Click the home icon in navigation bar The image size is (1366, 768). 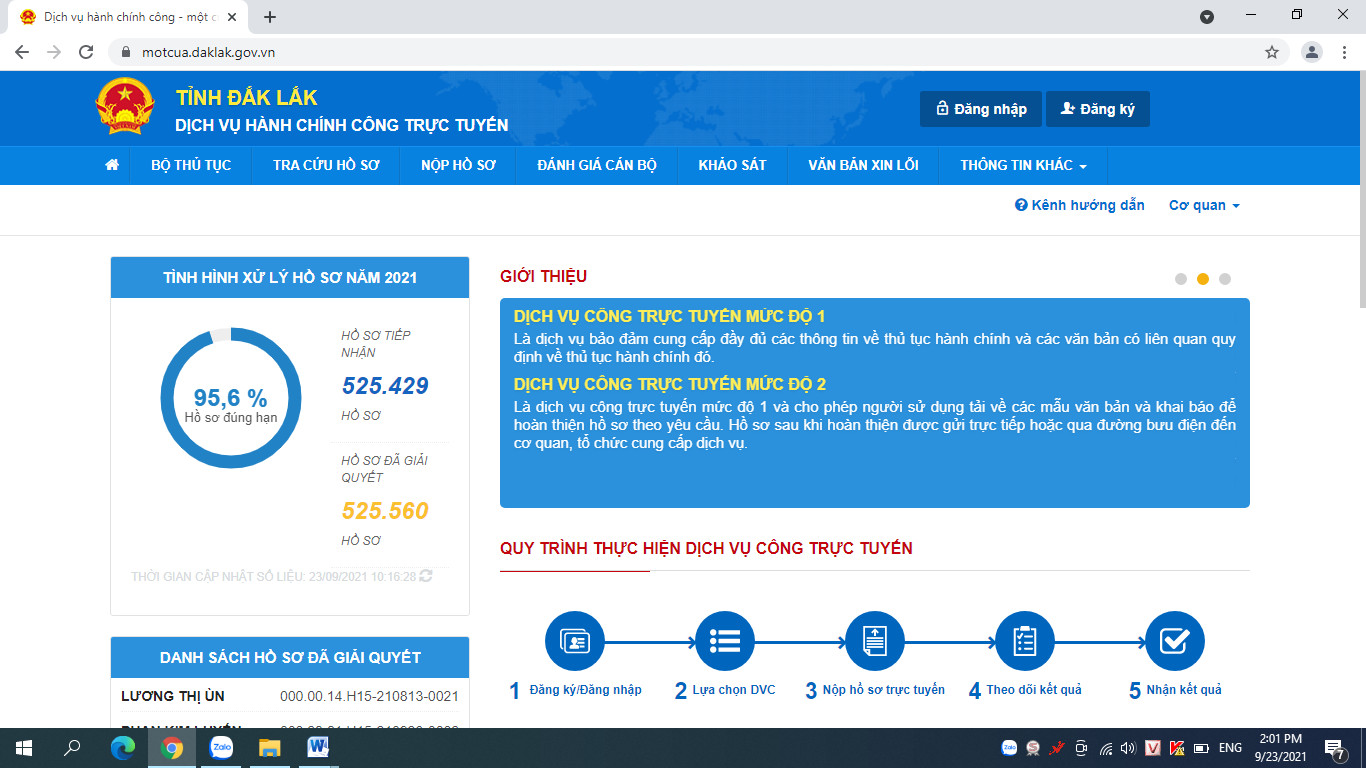point(112,165)
